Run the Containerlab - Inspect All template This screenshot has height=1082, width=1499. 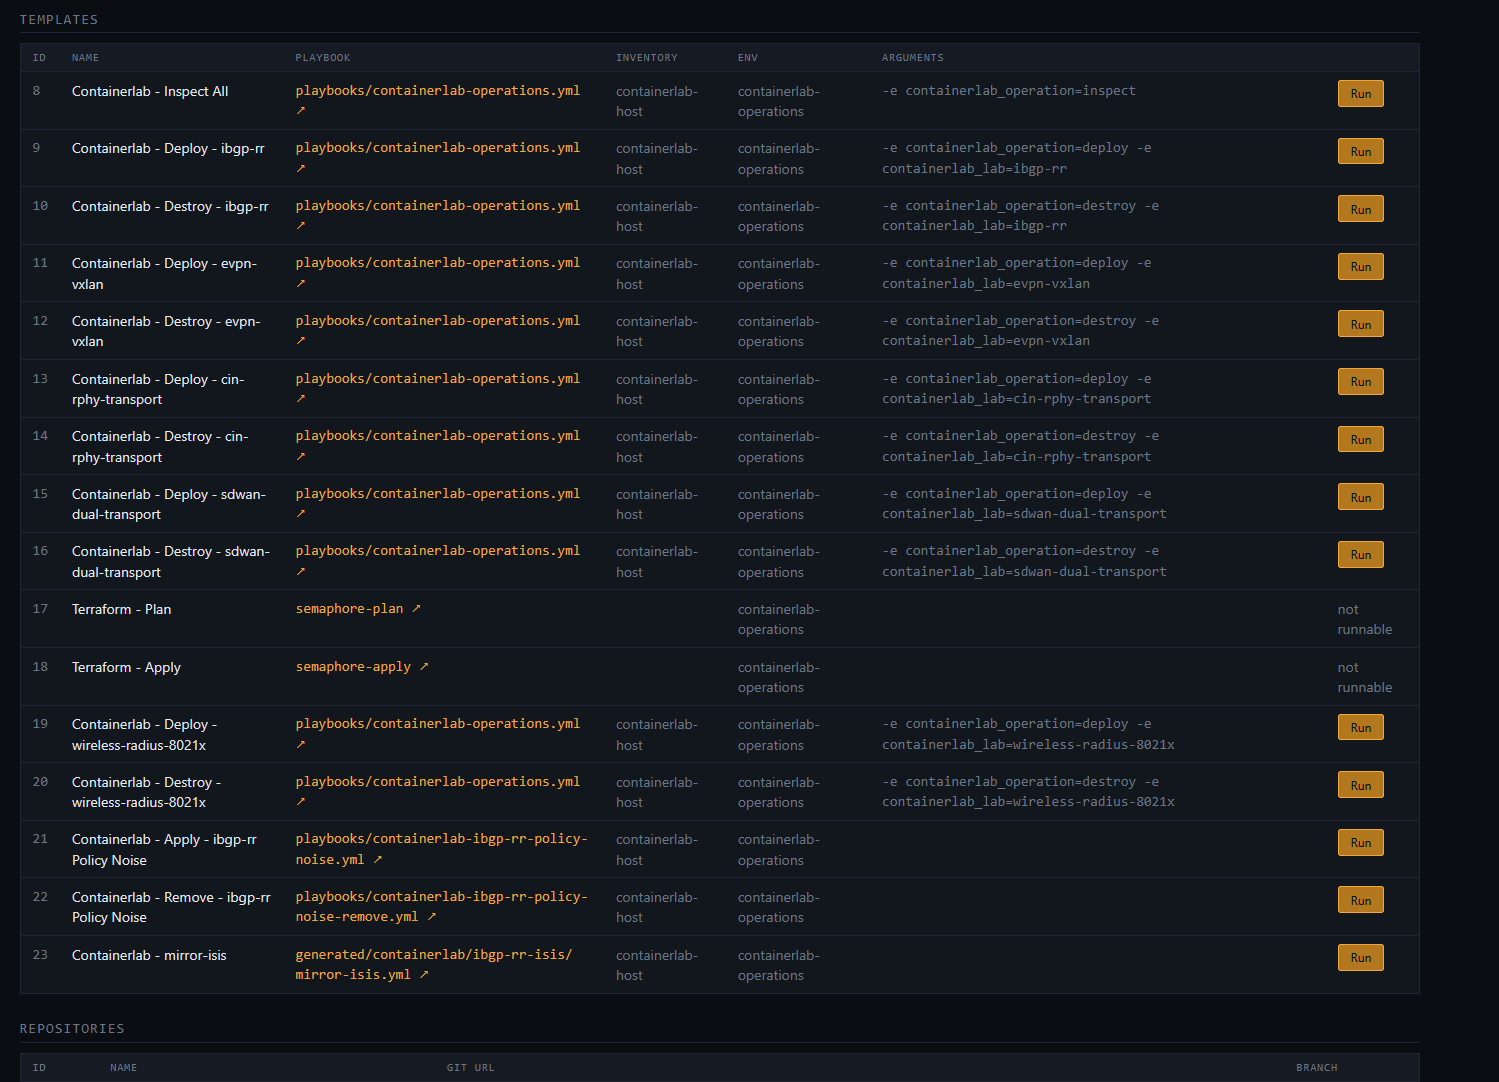point(1360,94)
